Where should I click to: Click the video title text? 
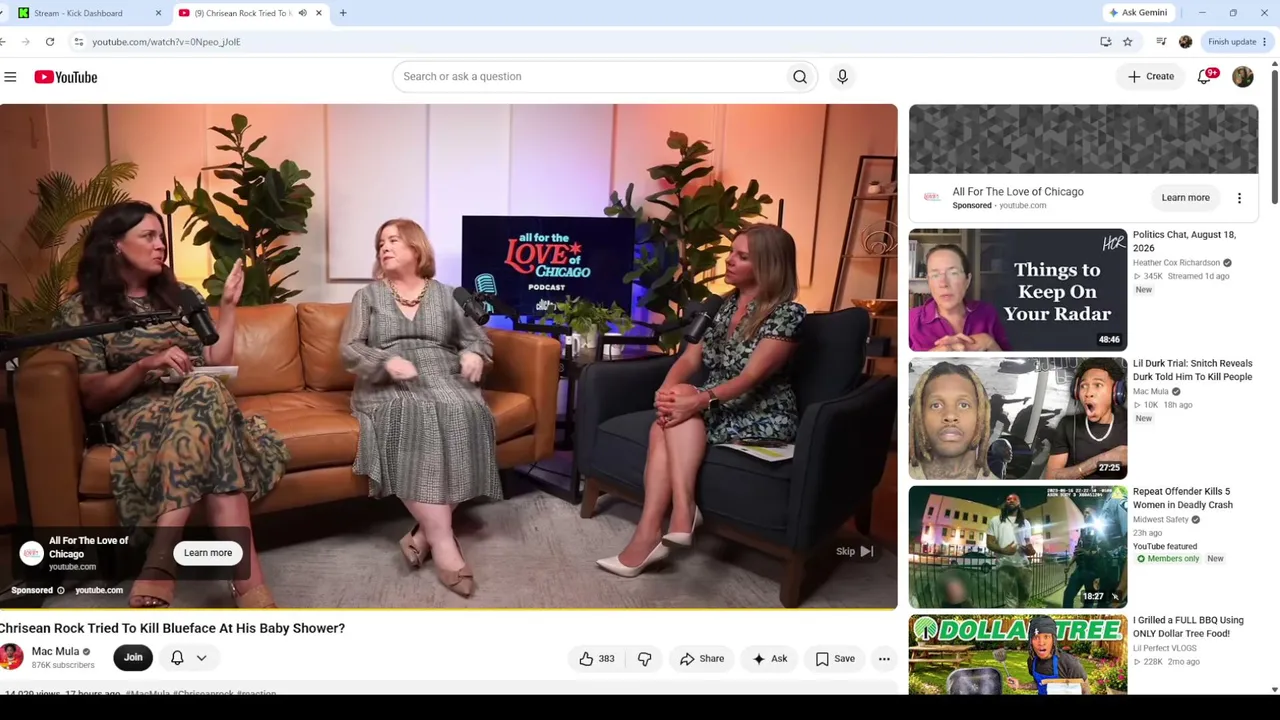tap(172, 628)
